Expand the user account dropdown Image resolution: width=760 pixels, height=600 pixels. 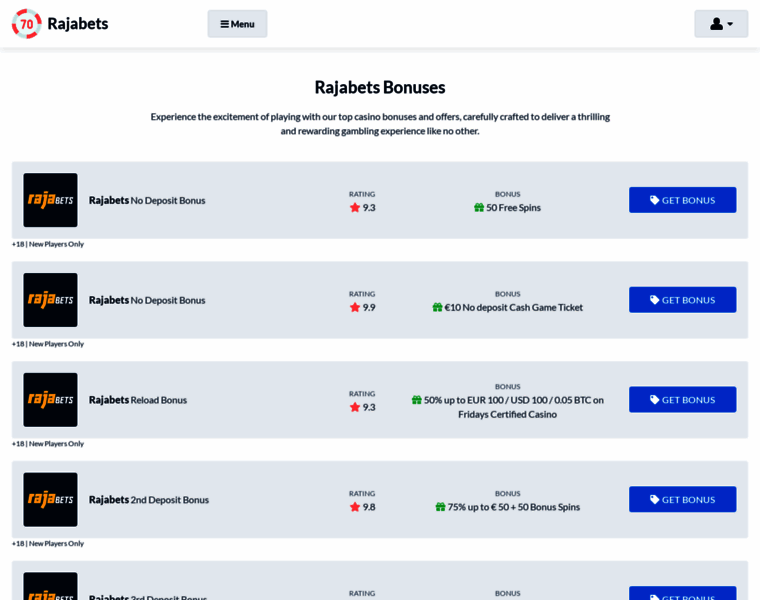point(721,24)
